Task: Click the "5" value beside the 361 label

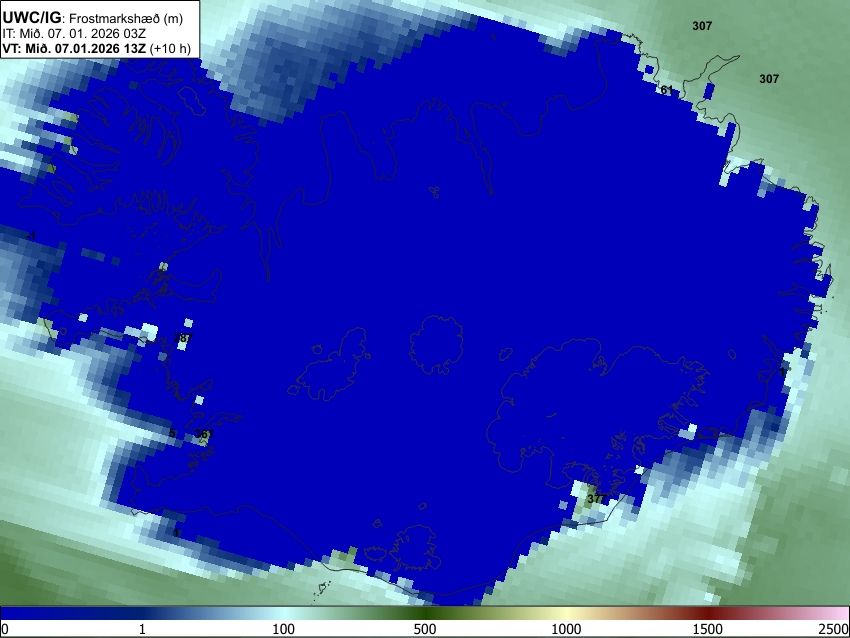Action: click(172, 433)
